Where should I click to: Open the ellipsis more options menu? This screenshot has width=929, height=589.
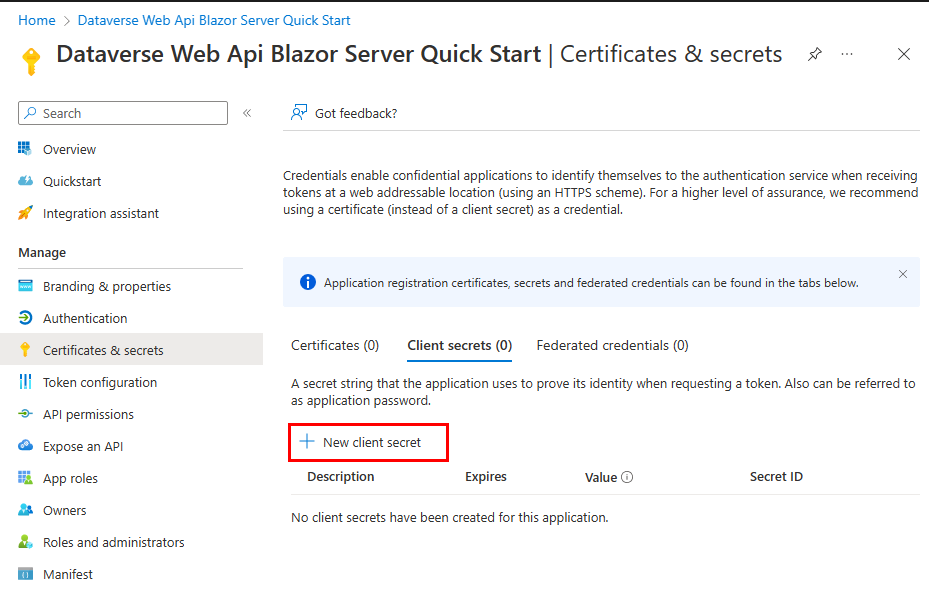[x=848, y=55]
